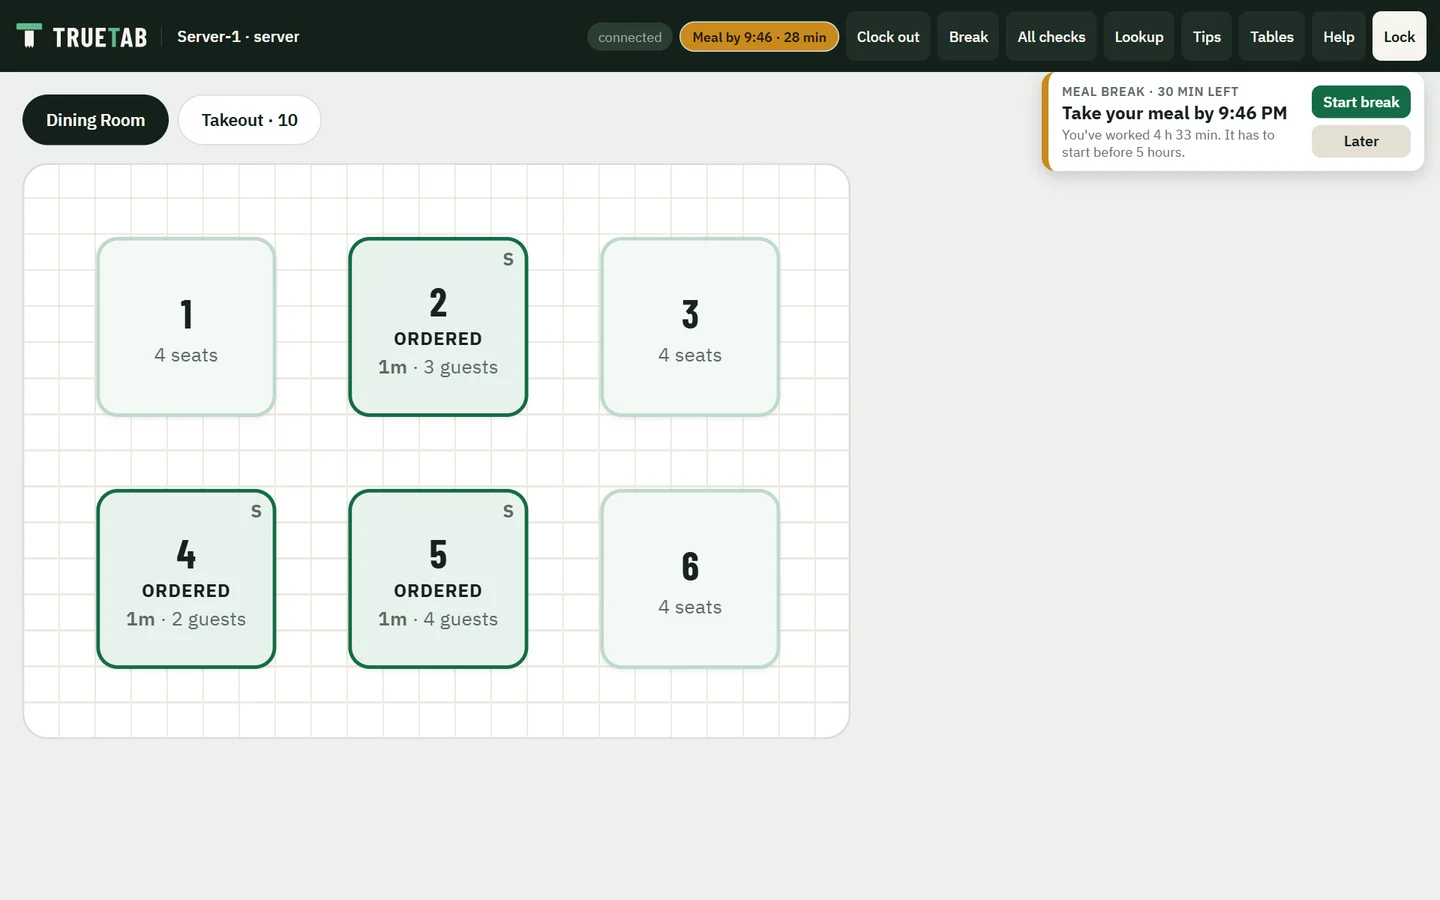
Task: Click 'MEAL BREAK · 30 MIN LEFT' label
Action: click(1150, 91)
